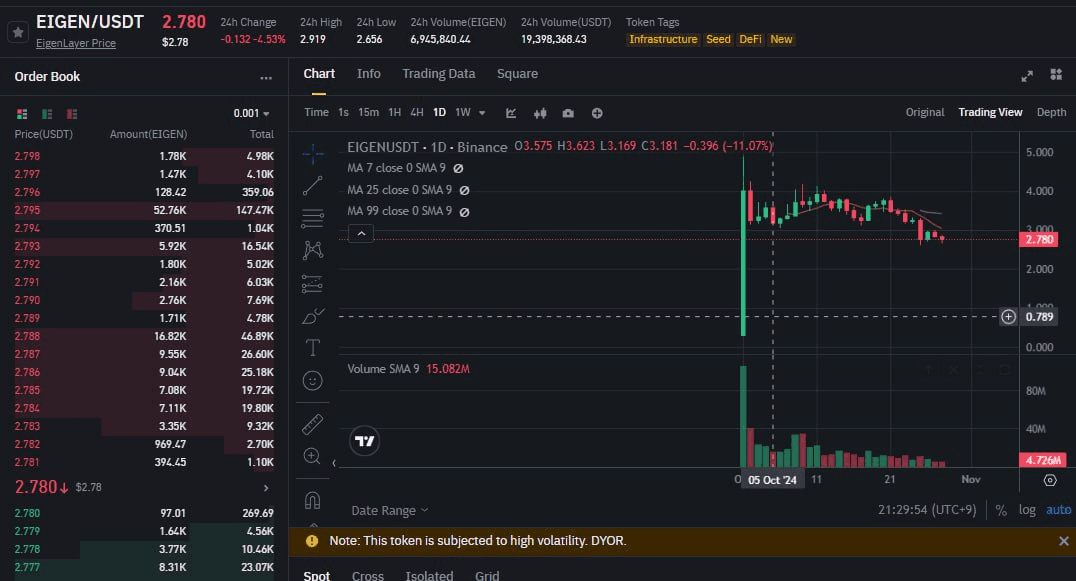Toggle visibility of MA 7 indicator

point(458,169)
